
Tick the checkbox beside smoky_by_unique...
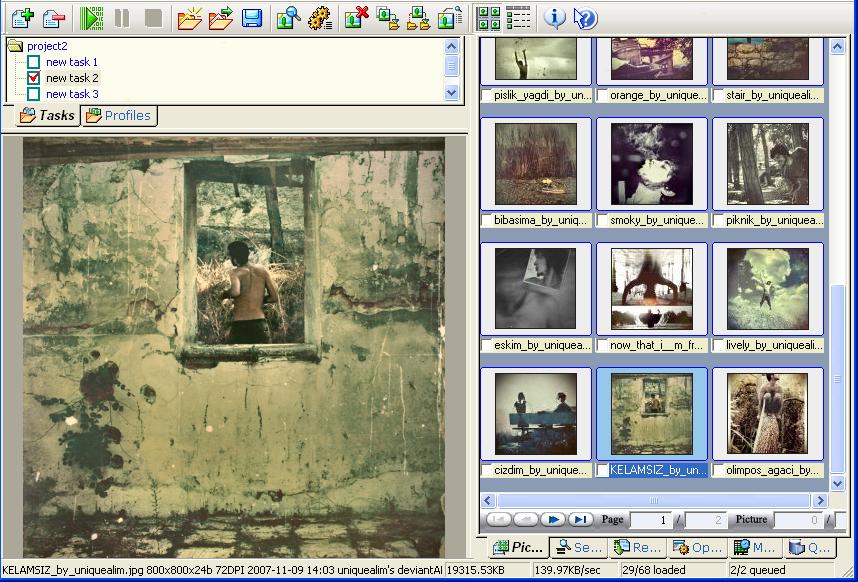602,220
